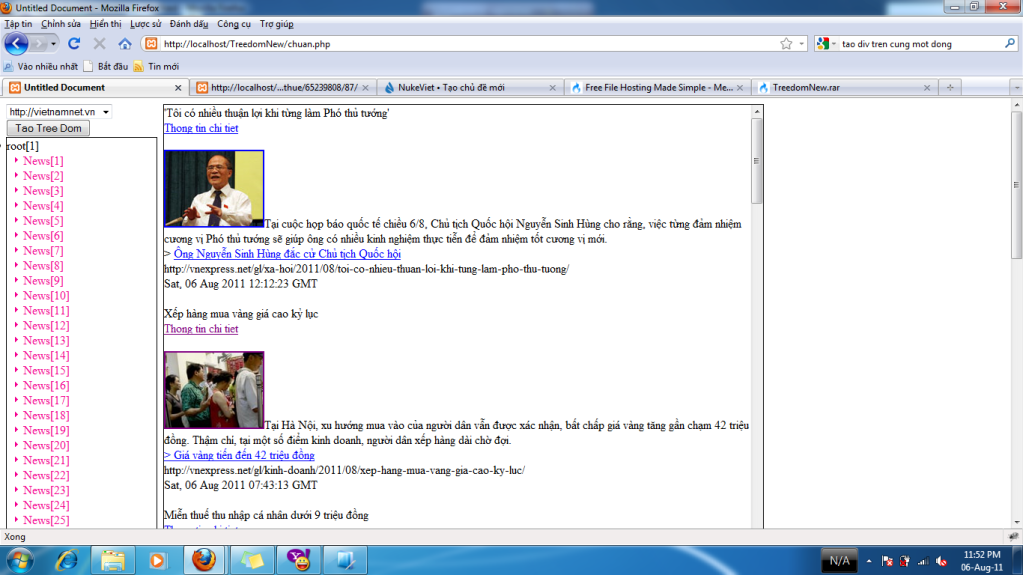Screen dimensions: 1023x575
Task: Open the Đánh dấu menu
Action: (189, 24)
